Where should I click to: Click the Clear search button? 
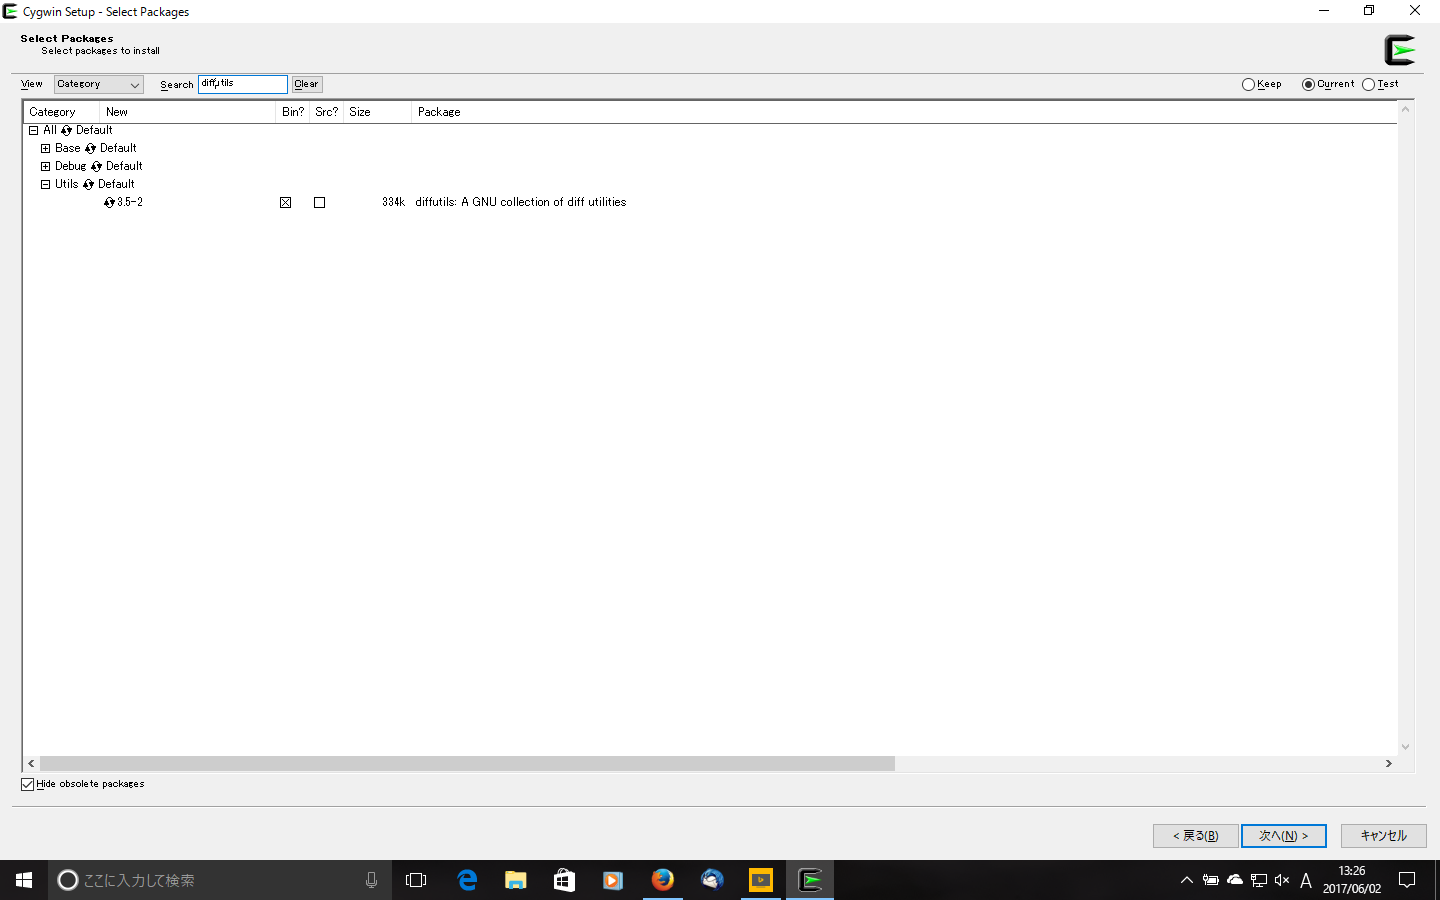click(x=307, y=85)
